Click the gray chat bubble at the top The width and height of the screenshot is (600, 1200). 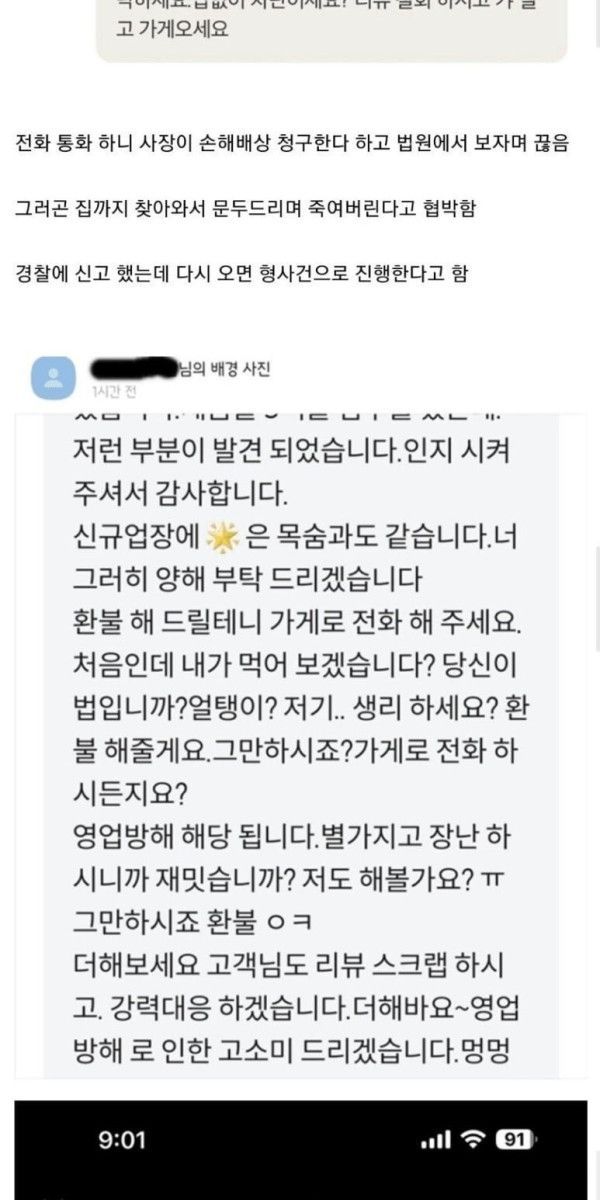point(332,30)
